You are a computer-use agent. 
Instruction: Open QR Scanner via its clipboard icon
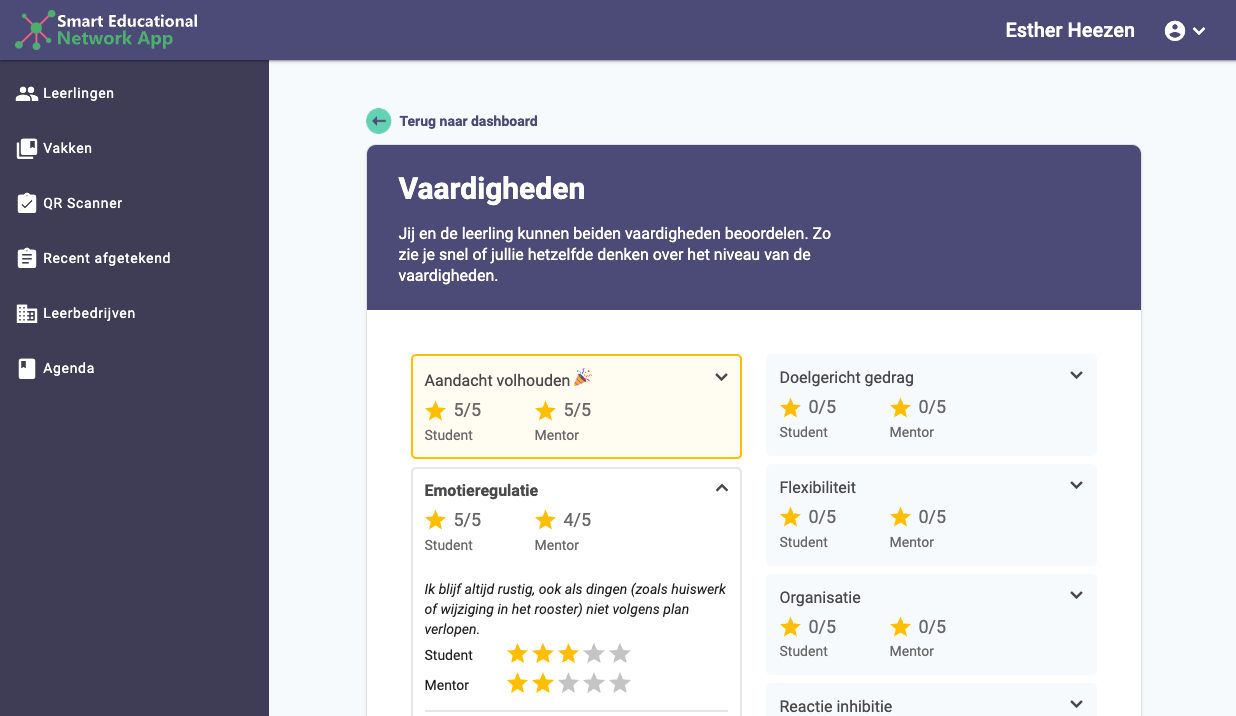tap(27, 203)
